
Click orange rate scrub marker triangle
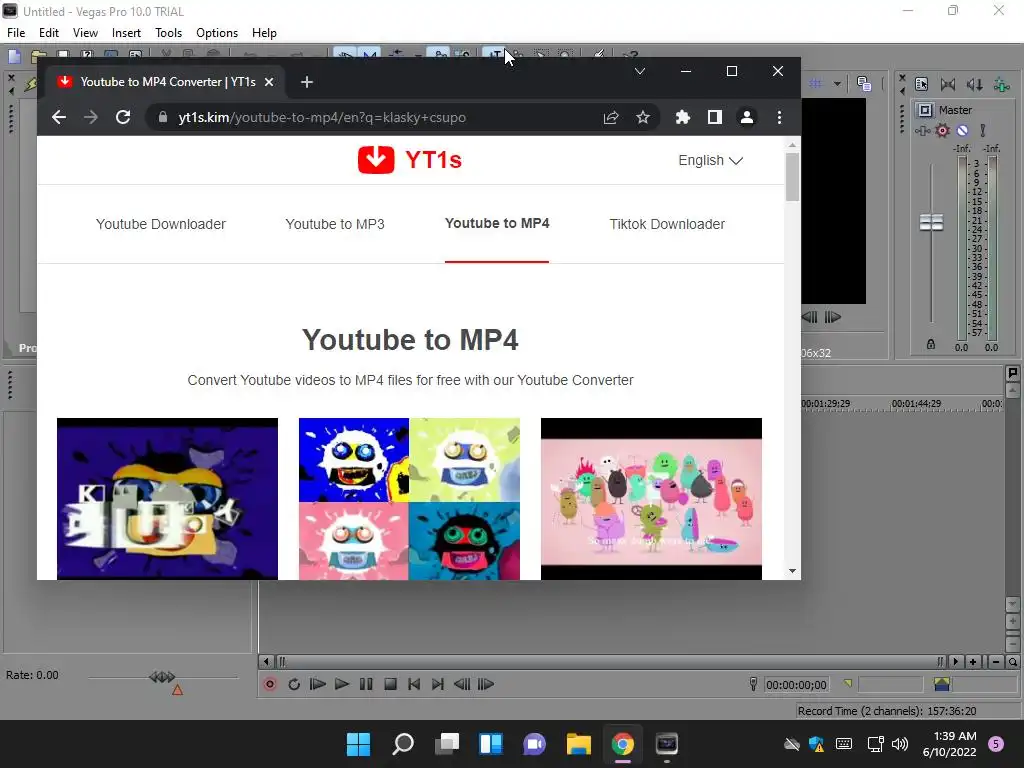click(177, 690)
